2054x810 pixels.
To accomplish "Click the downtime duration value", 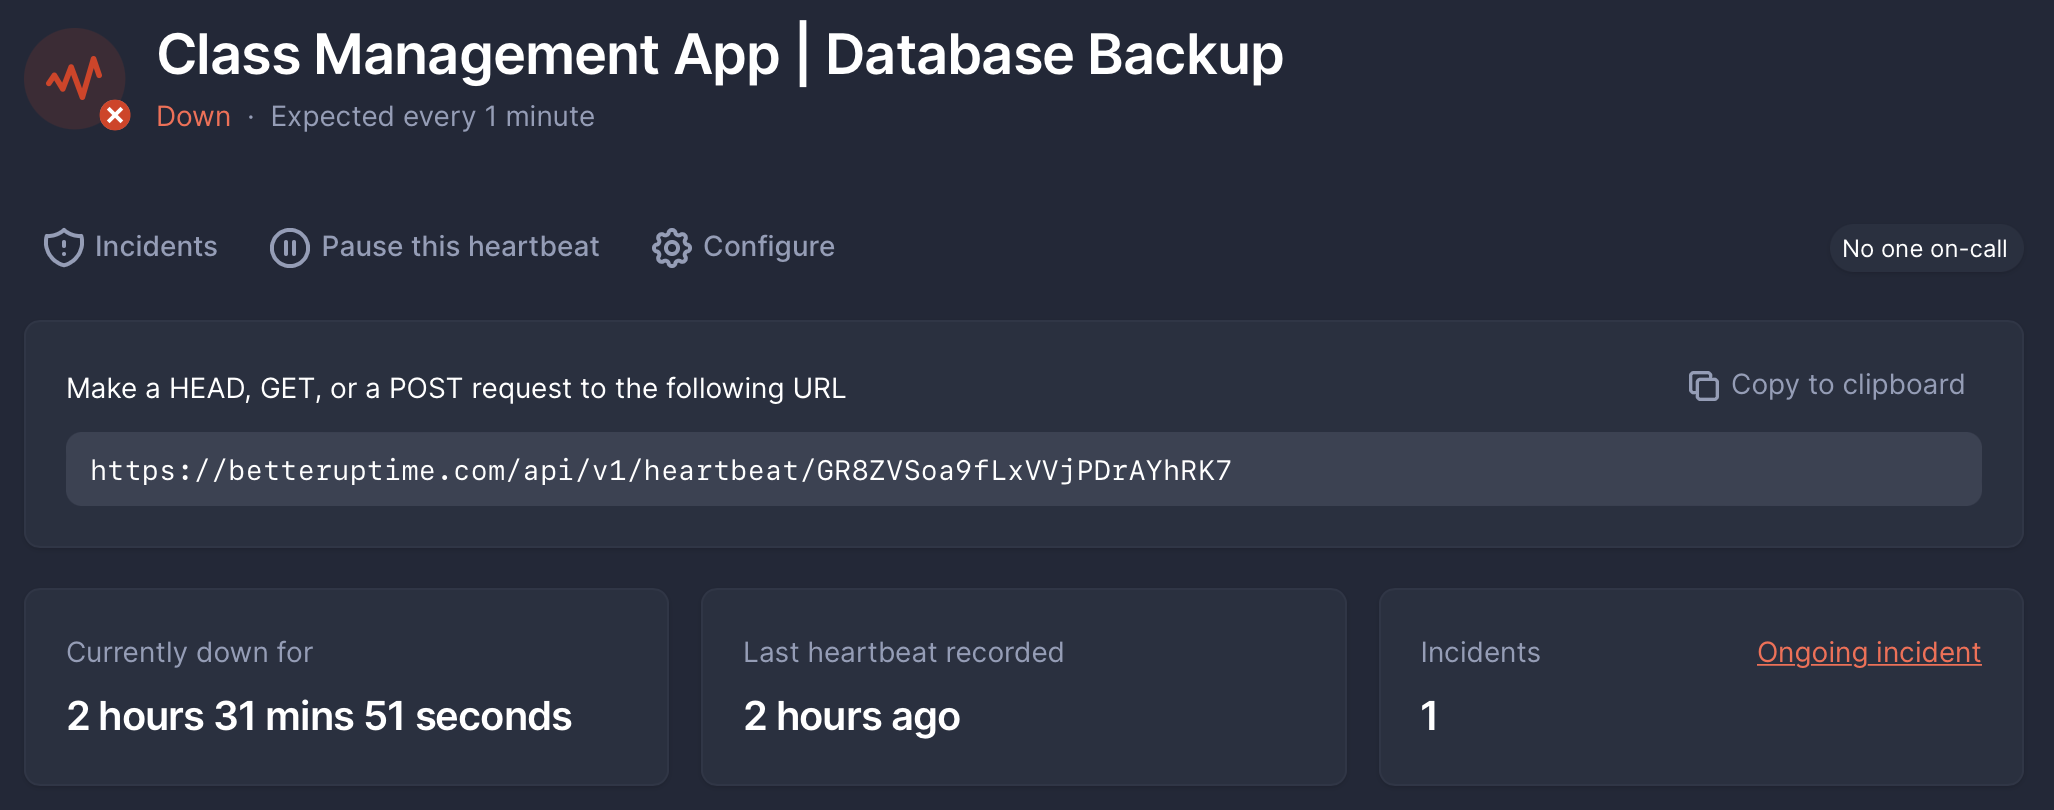I will (319, 716).
